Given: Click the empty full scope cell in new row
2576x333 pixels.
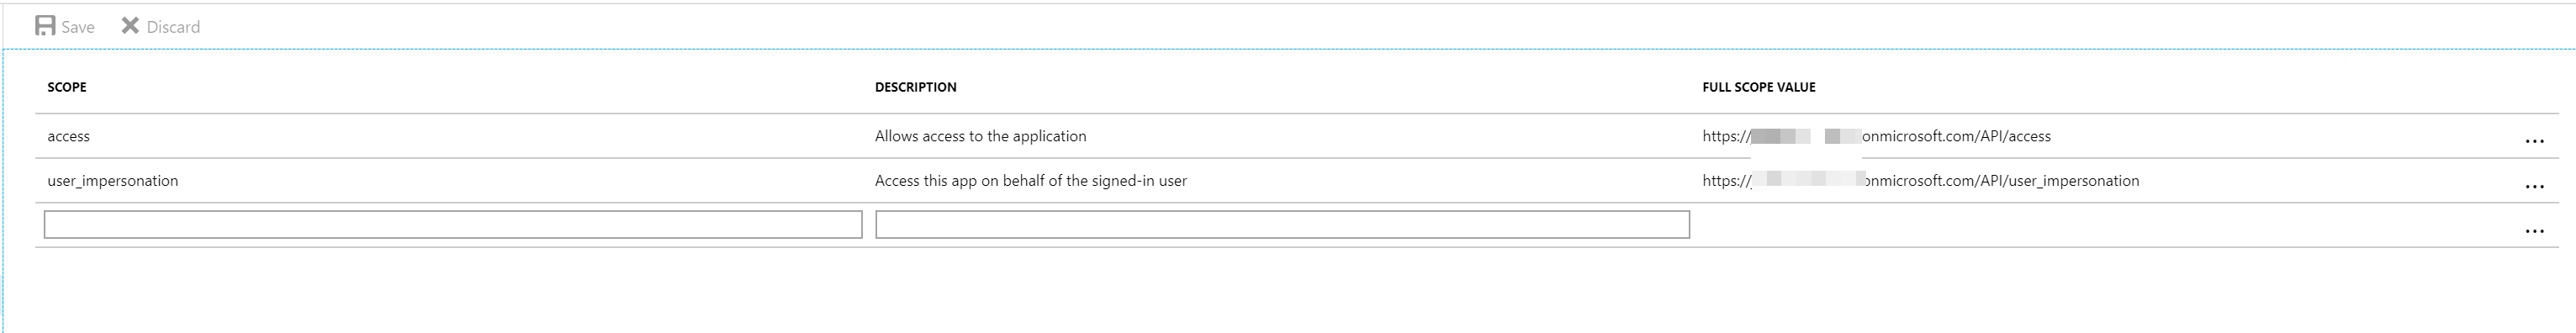Looking at the screenshot, I should click(2100, 225).
